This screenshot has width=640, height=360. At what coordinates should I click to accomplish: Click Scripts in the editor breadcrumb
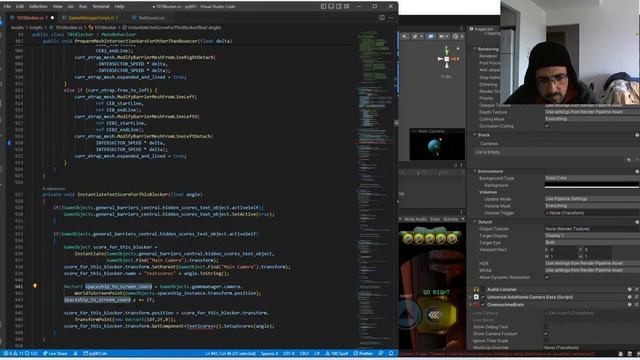point(36,28)
